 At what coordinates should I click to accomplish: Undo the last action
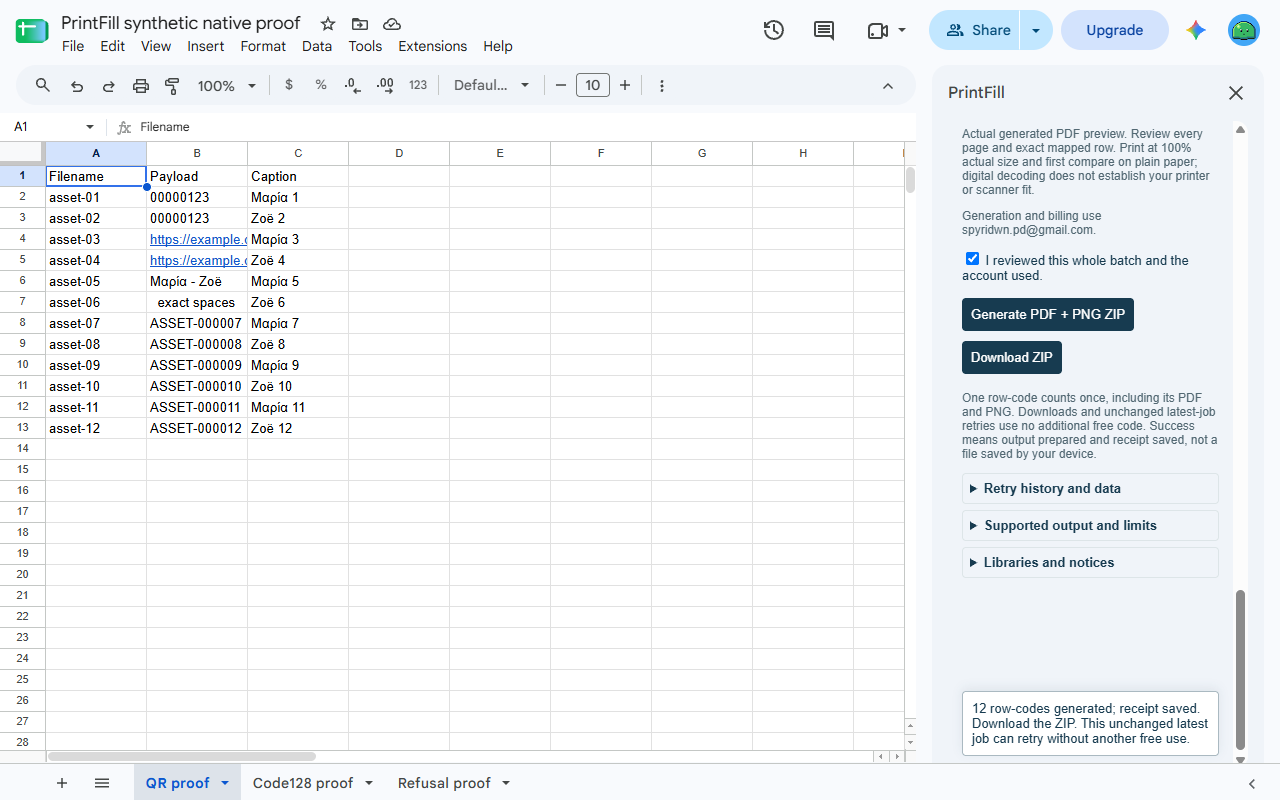coord(77,86)
